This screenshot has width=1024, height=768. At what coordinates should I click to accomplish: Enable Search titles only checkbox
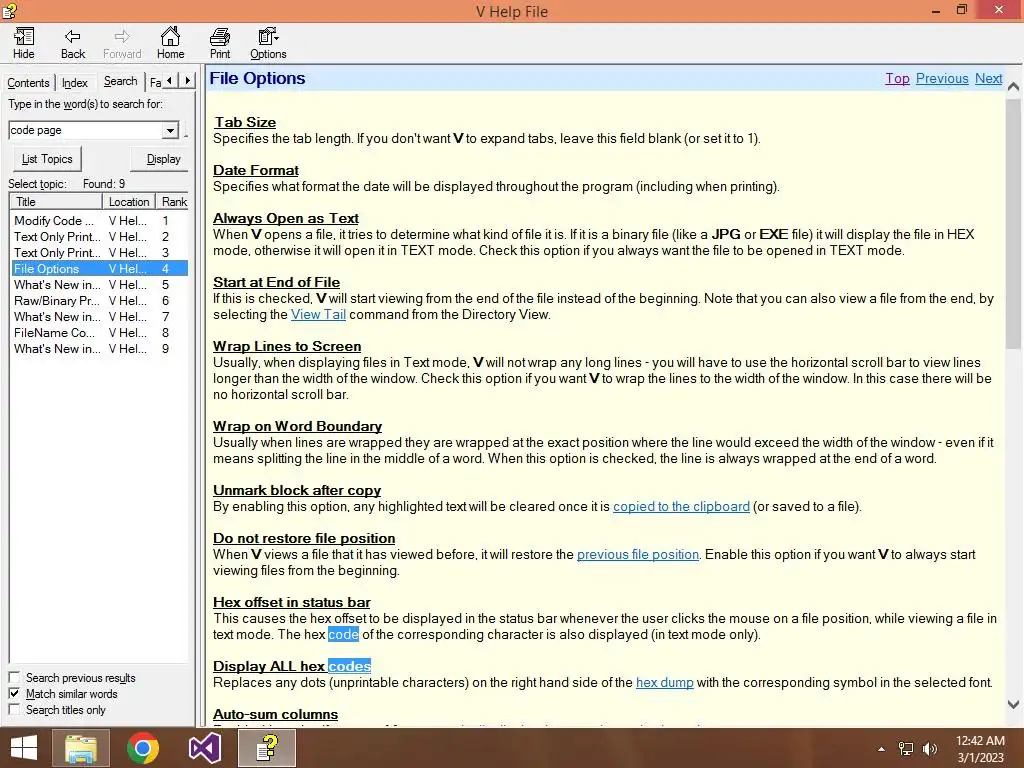coord(14,709)
